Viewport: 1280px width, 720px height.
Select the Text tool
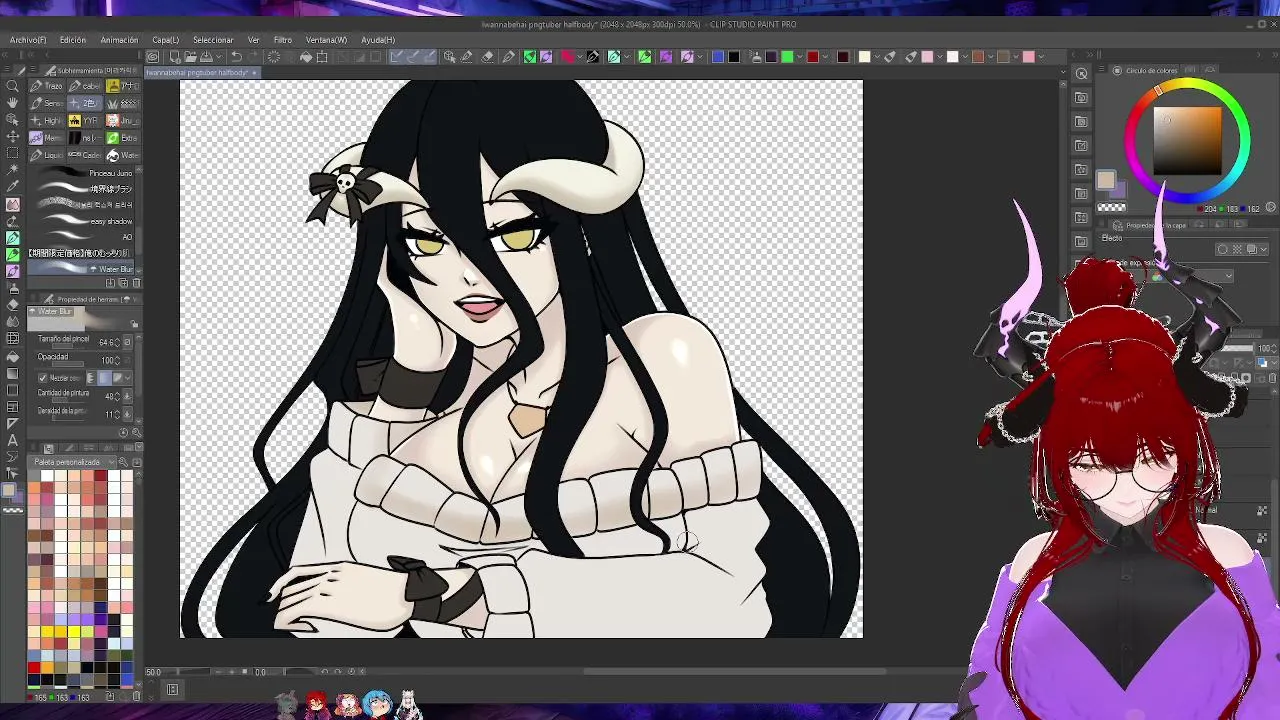[x=12, y=440]
